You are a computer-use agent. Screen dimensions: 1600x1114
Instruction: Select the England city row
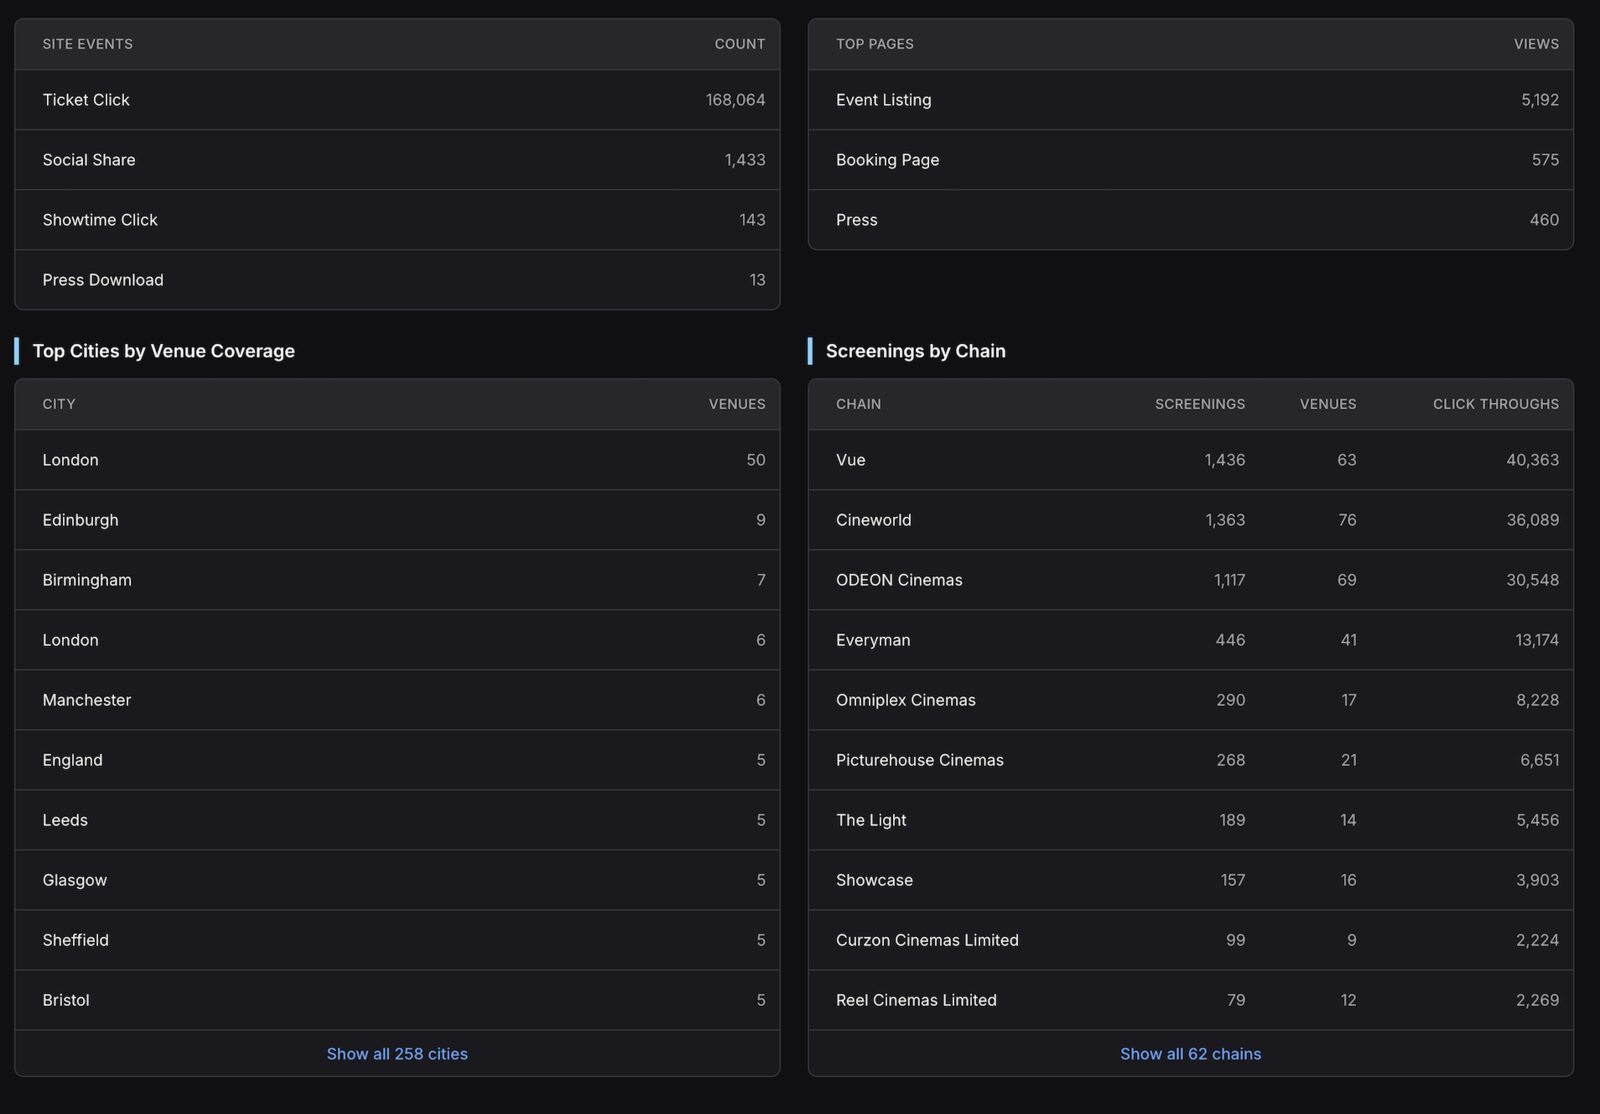click(397, 760)
